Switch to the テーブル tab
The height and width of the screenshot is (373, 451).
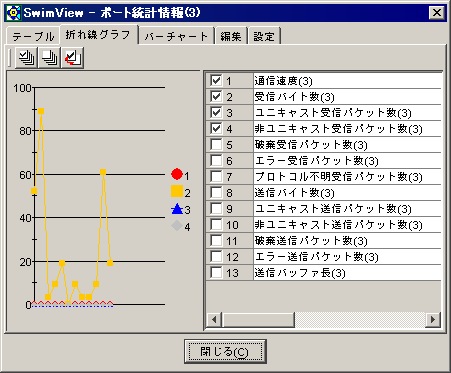pyautogui.click(x=33, y=36)
